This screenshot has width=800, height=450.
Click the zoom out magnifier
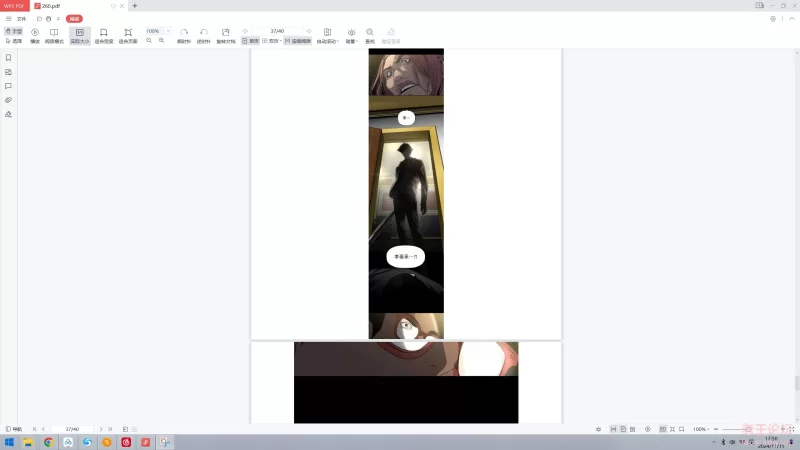(149, 40)
